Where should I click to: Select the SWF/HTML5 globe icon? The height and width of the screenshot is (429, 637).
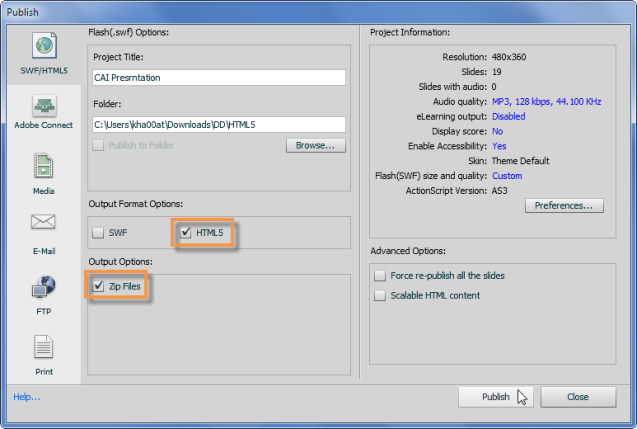tap(44, 45)
